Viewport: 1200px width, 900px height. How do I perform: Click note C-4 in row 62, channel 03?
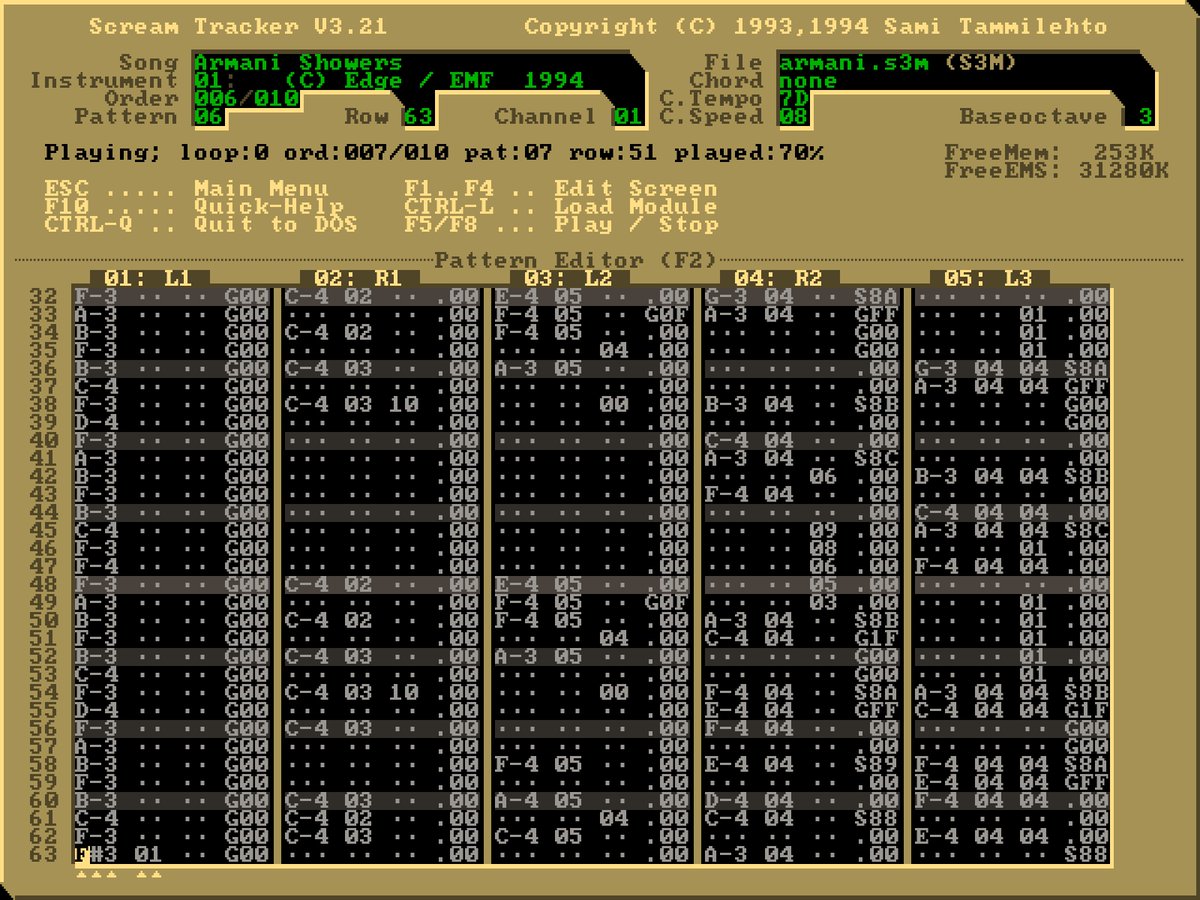point(516,836)
